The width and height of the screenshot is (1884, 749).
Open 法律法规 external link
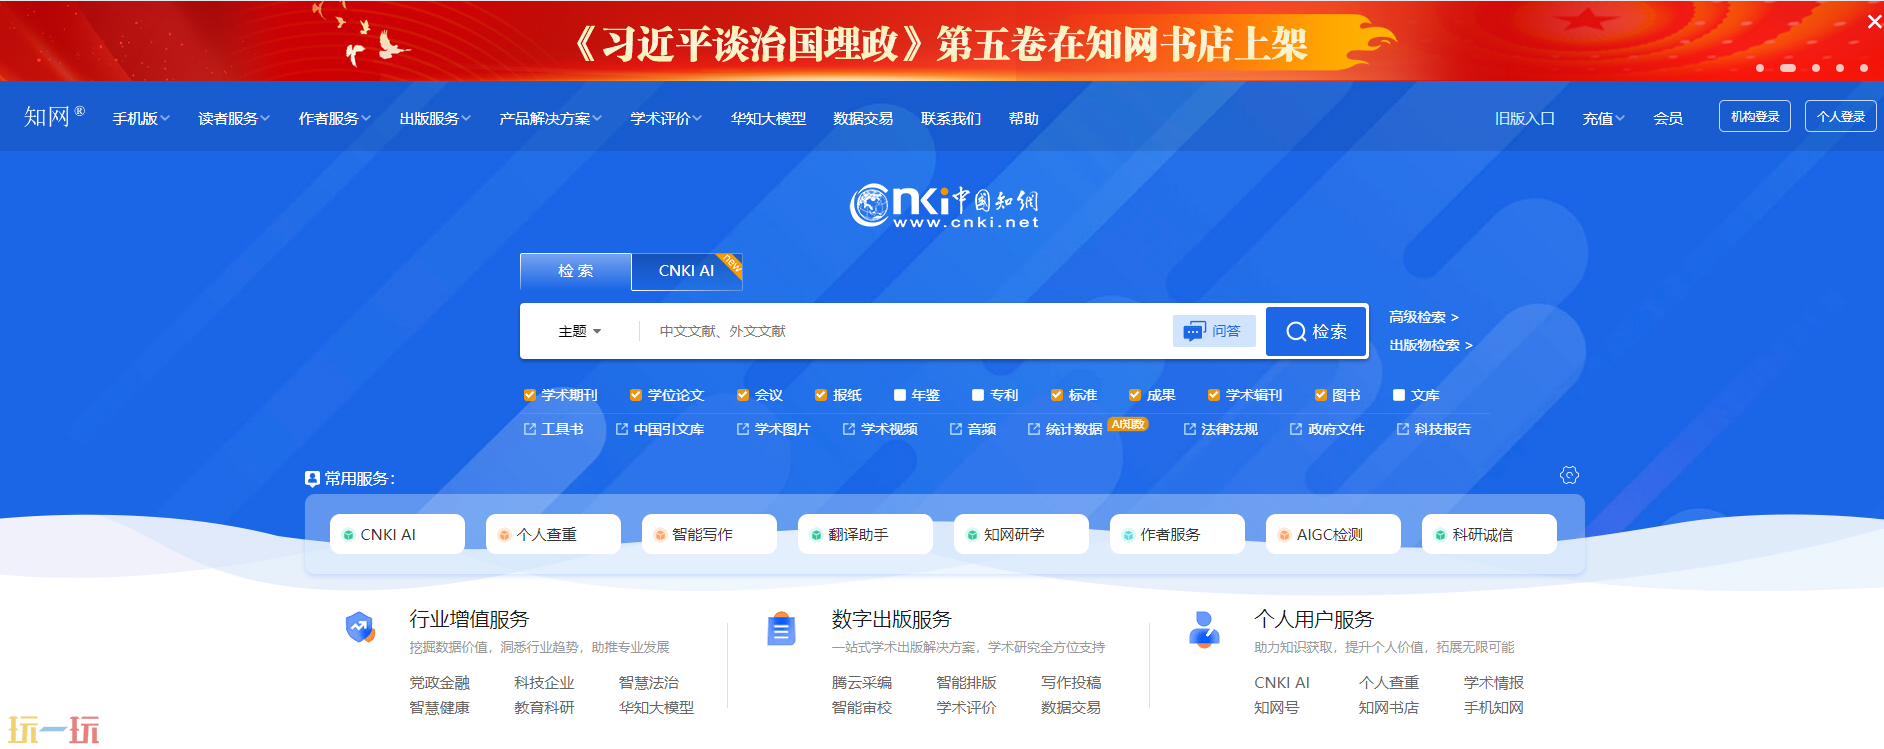[1220, 429]
